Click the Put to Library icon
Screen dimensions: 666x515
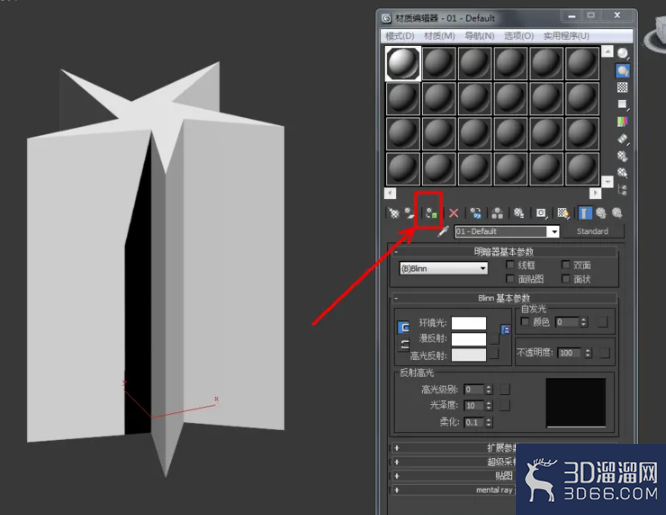pos(519,213)
